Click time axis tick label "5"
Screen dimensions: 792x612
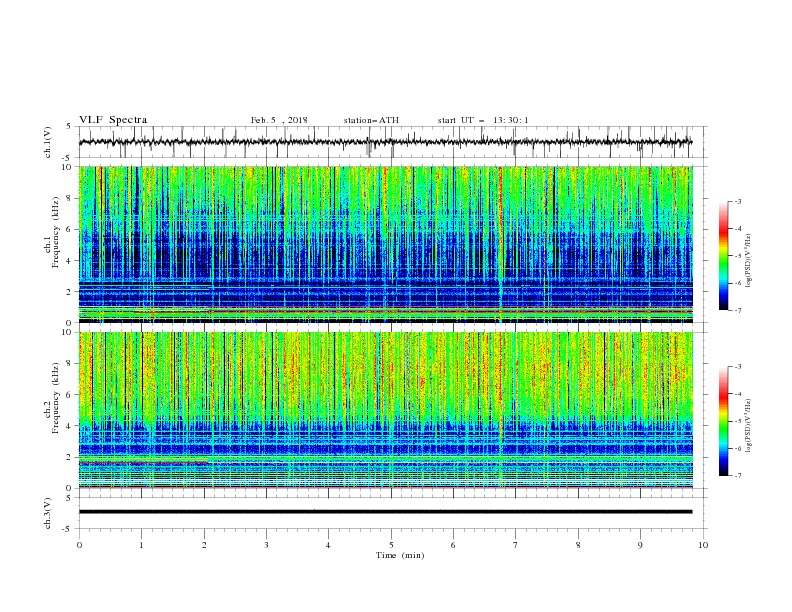pyautogui.click(x=391, y=545)
